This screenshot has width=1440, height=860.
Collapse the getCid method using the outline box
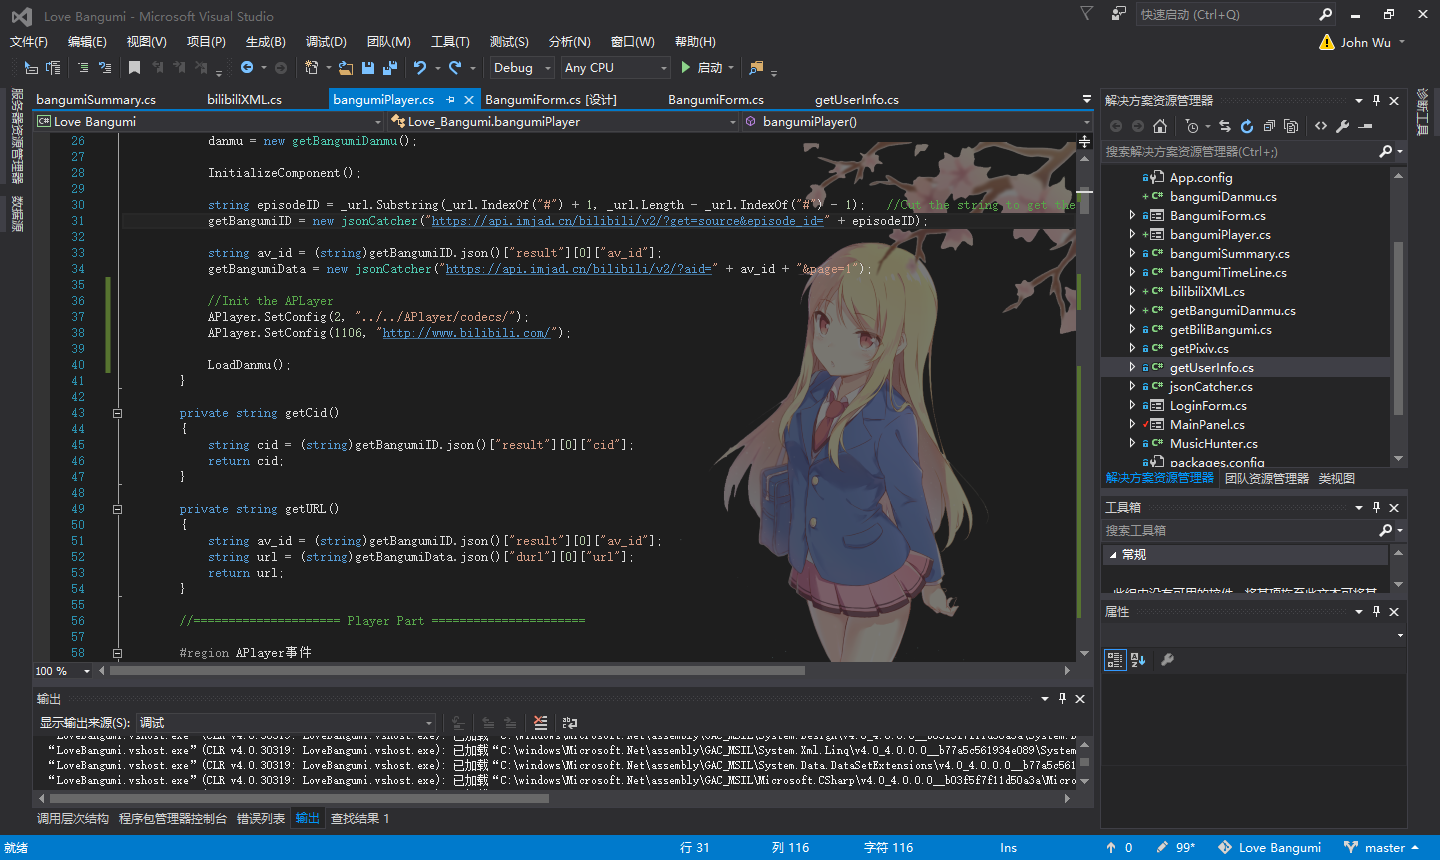(x=117, y=413)
